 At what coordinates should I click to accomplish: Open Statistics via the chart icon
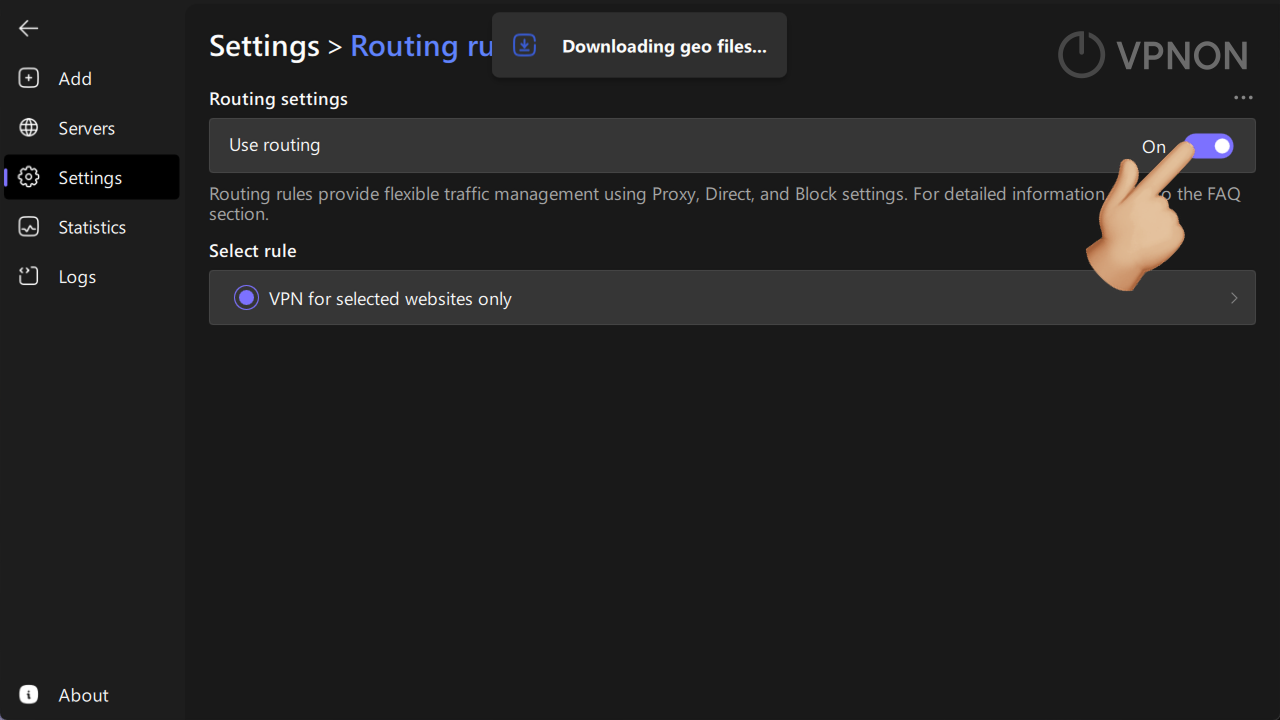point(28,227)
